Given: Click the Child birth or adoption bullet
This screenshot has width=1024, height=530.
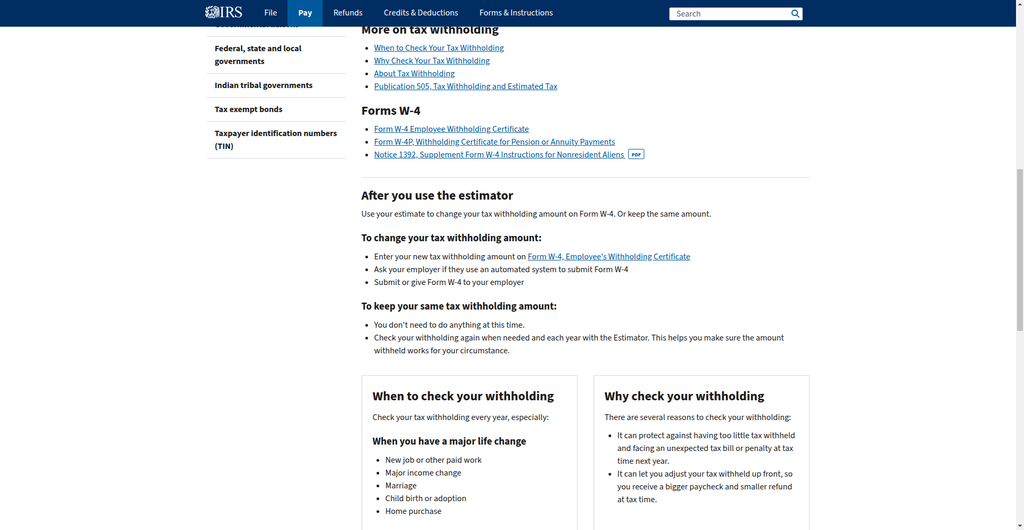Looking at the screenshot, I should (426, 499).
